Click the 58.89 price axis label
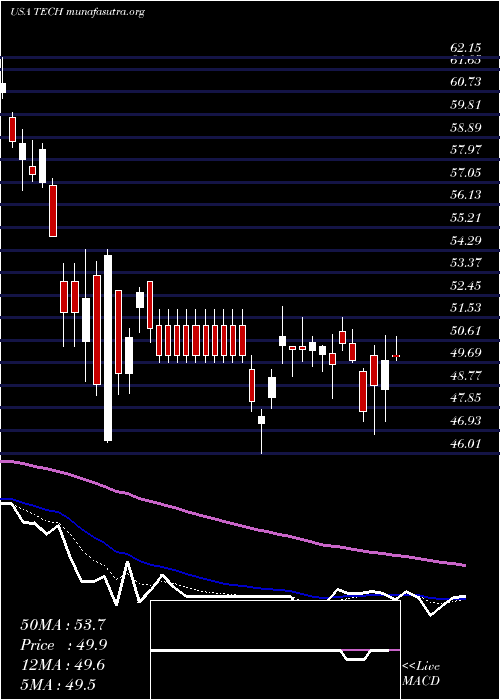This screenshot has height=700, width=500. 465,127
